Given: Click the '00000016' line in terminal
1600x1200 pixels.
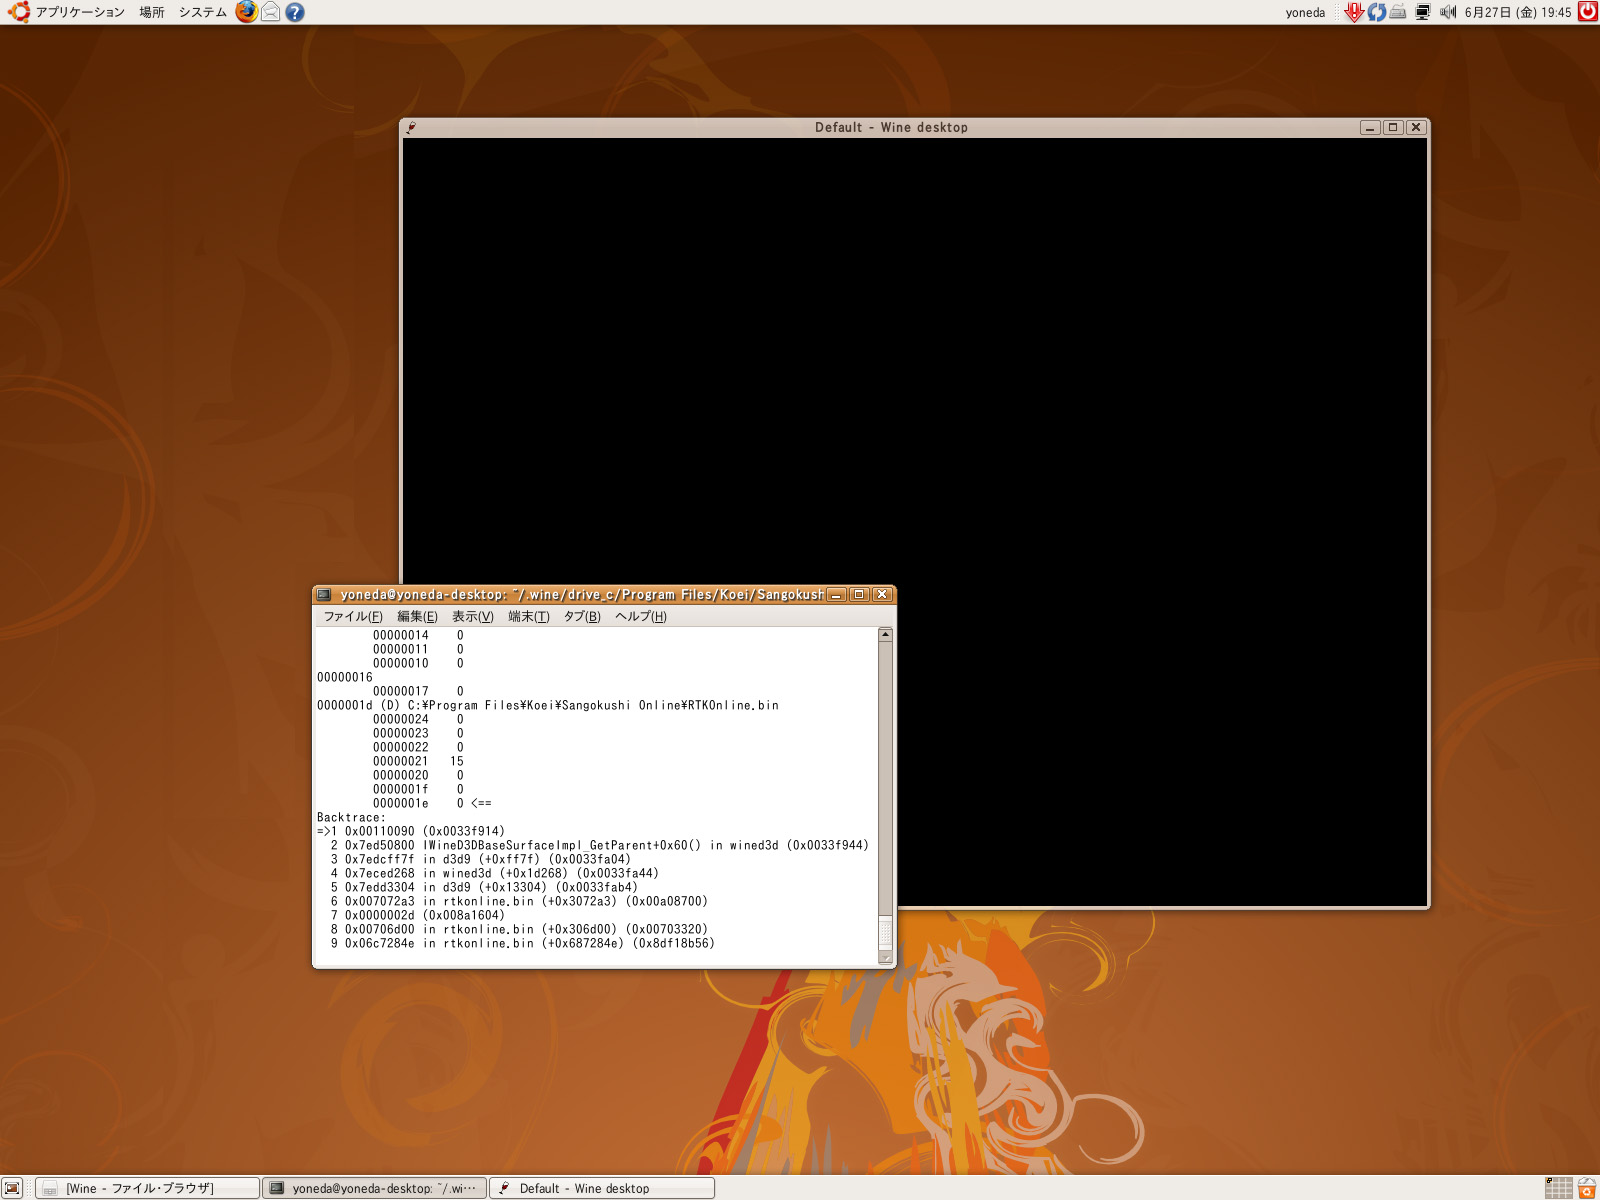Looking at the screenshot, I should [x=345, y=677].
